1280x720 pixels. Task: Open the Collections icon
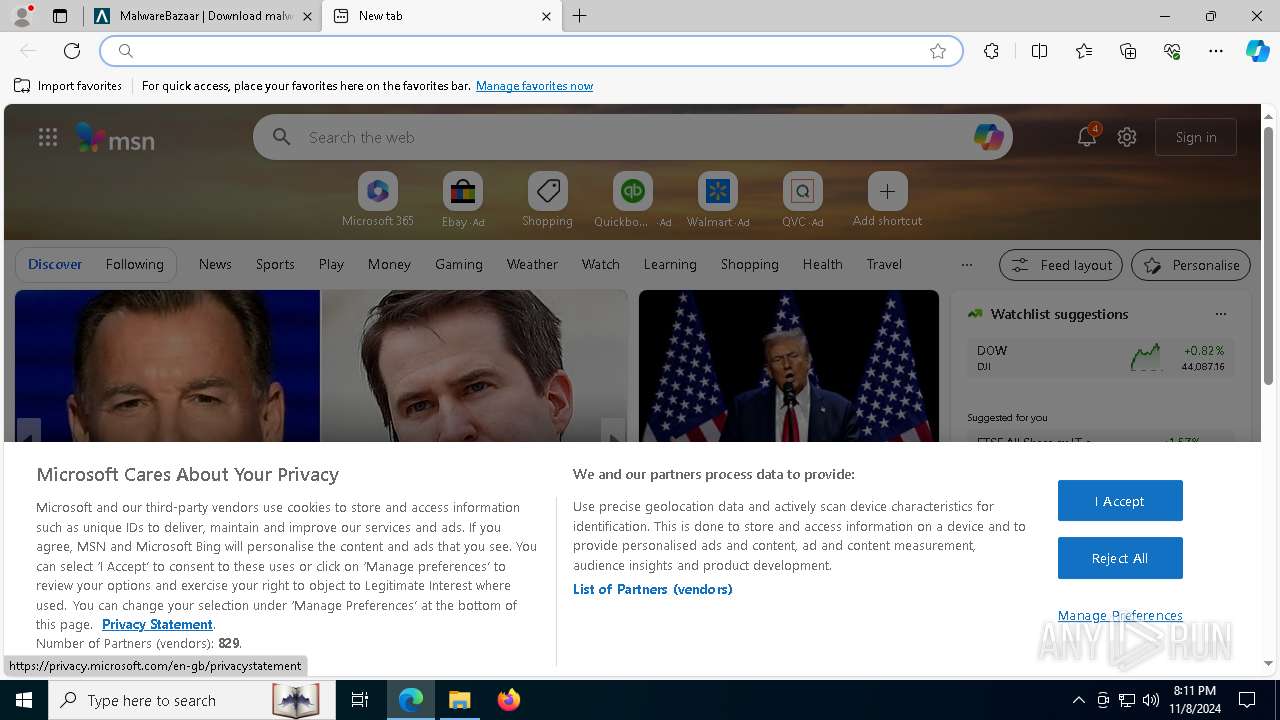[x=1128, y=51]
